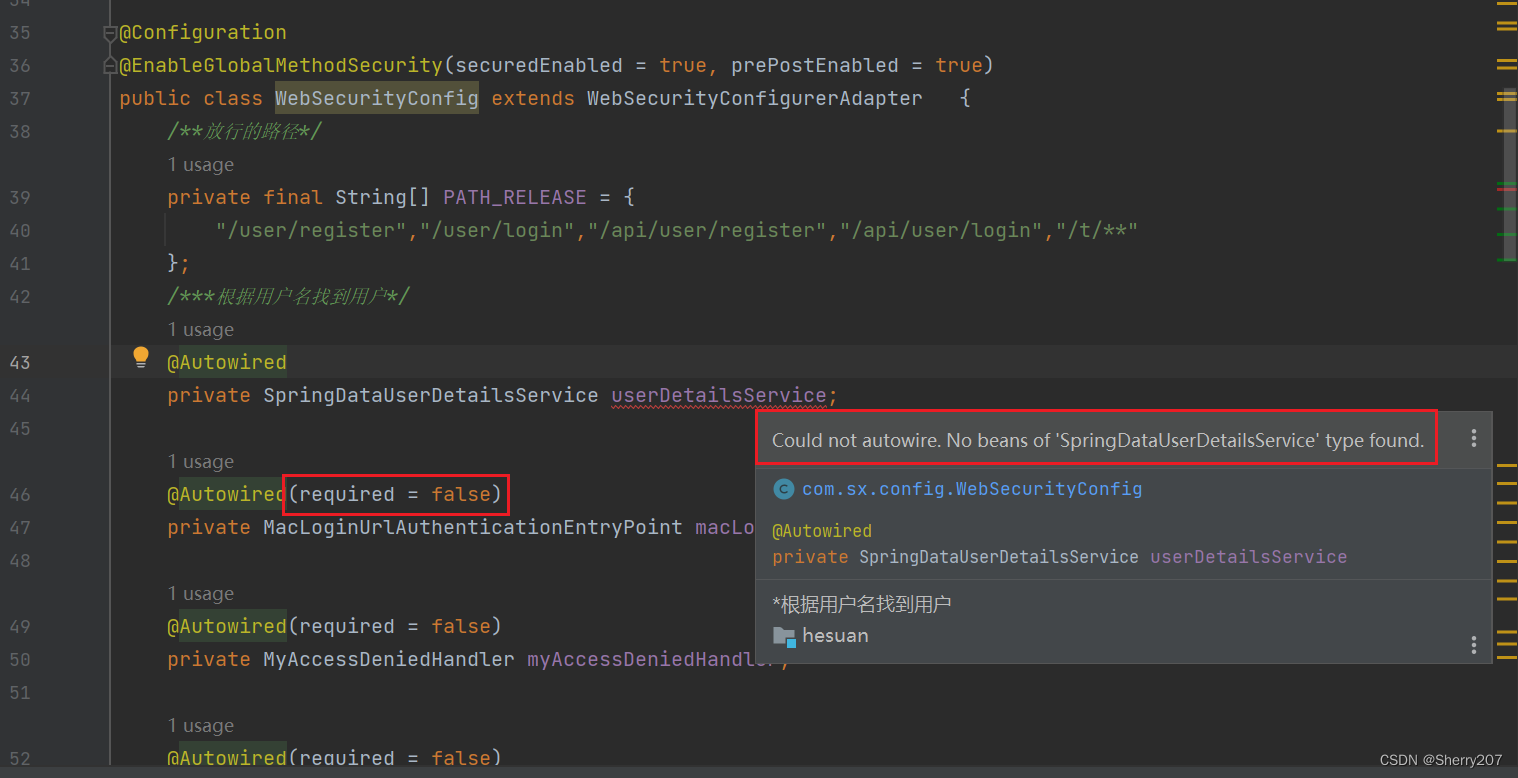The width and height of the screenshot is (1518, 778).
Task: Click '1 usage' hint above line 46
Action: [201, 462]
